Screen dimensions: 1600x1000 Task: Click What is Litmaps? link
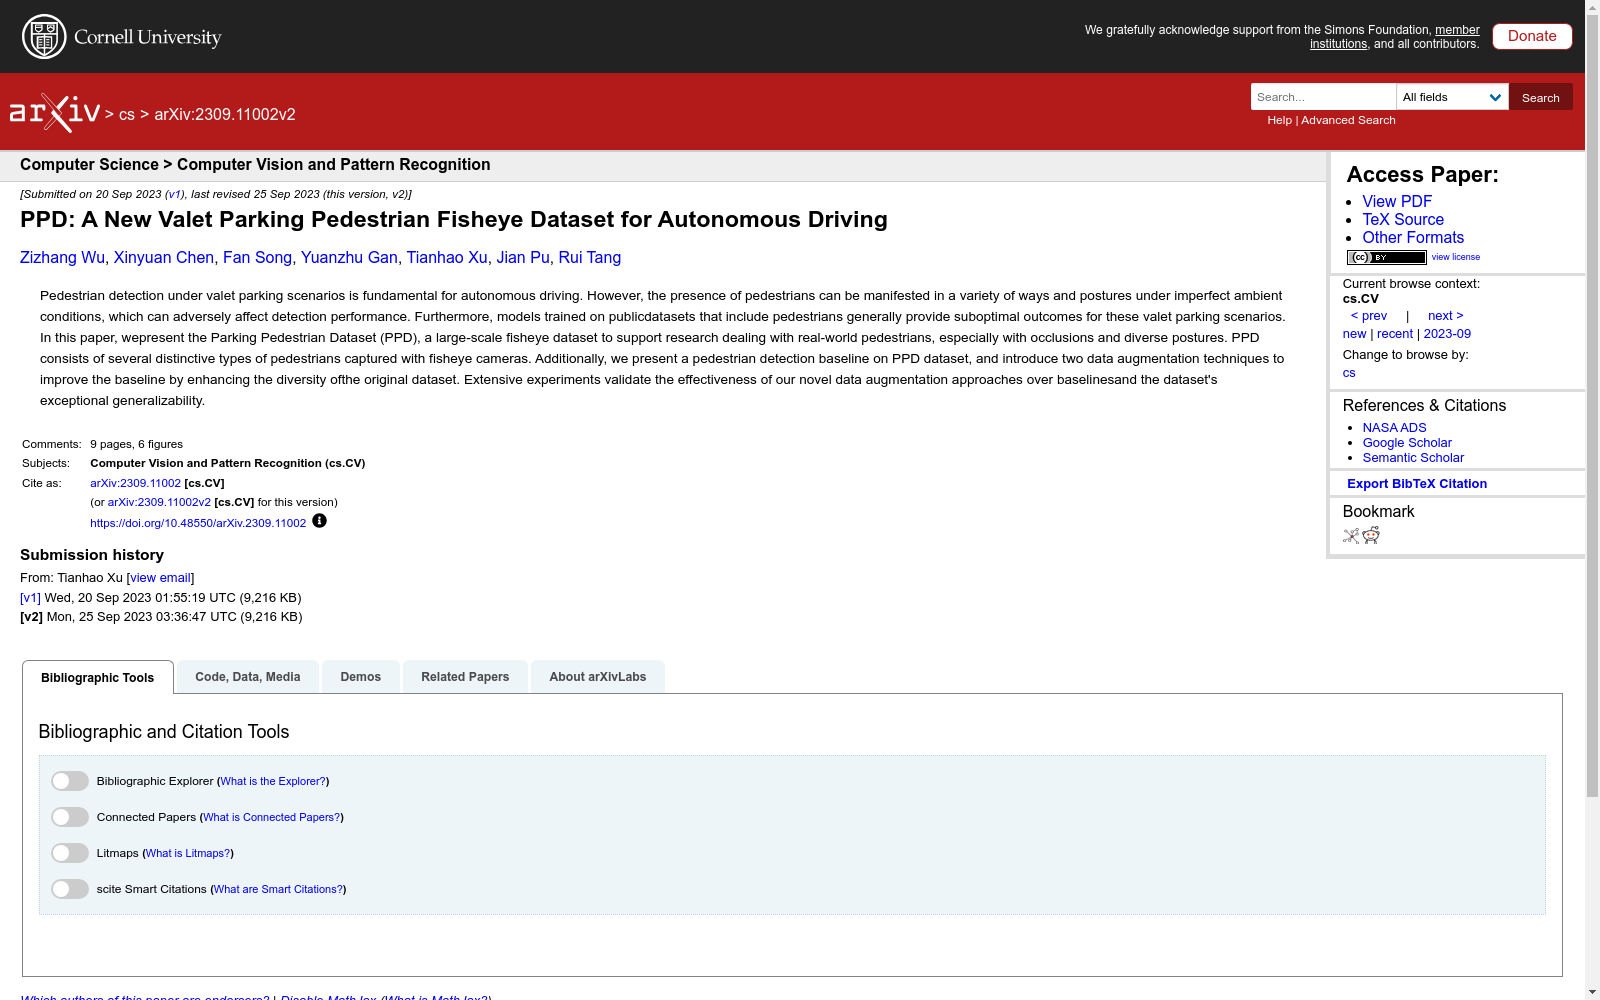coord(188,853)
